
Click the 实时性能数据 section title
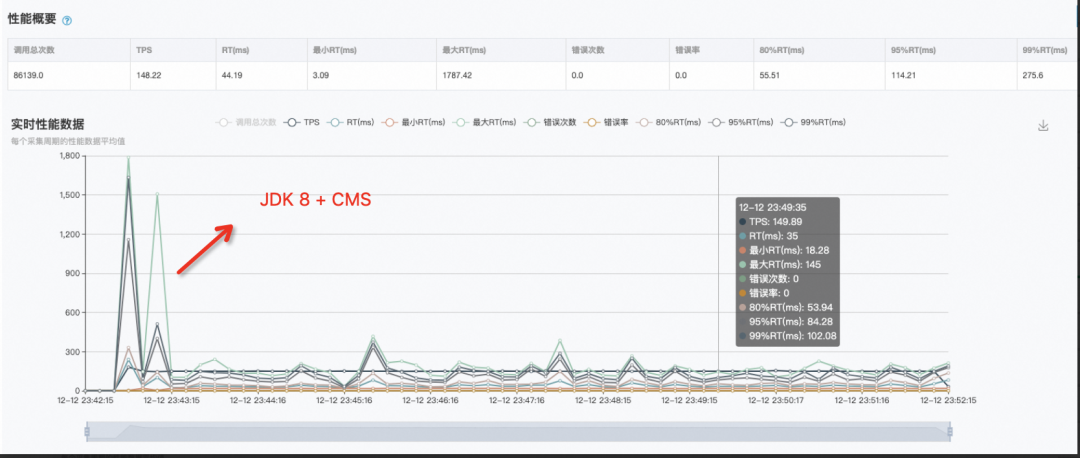tap(48, 125)
